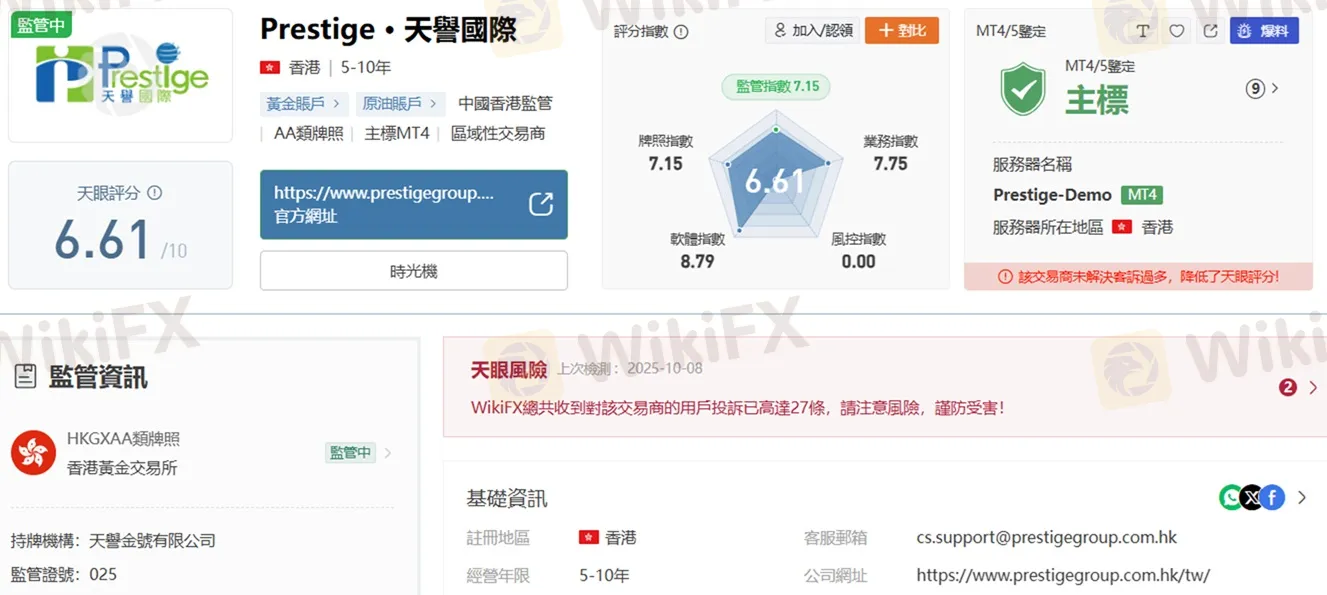Image resolution: width=1327 pixels, height=595 pixels.
Task: Click the T font size icon
Action: coord(1143,31)
